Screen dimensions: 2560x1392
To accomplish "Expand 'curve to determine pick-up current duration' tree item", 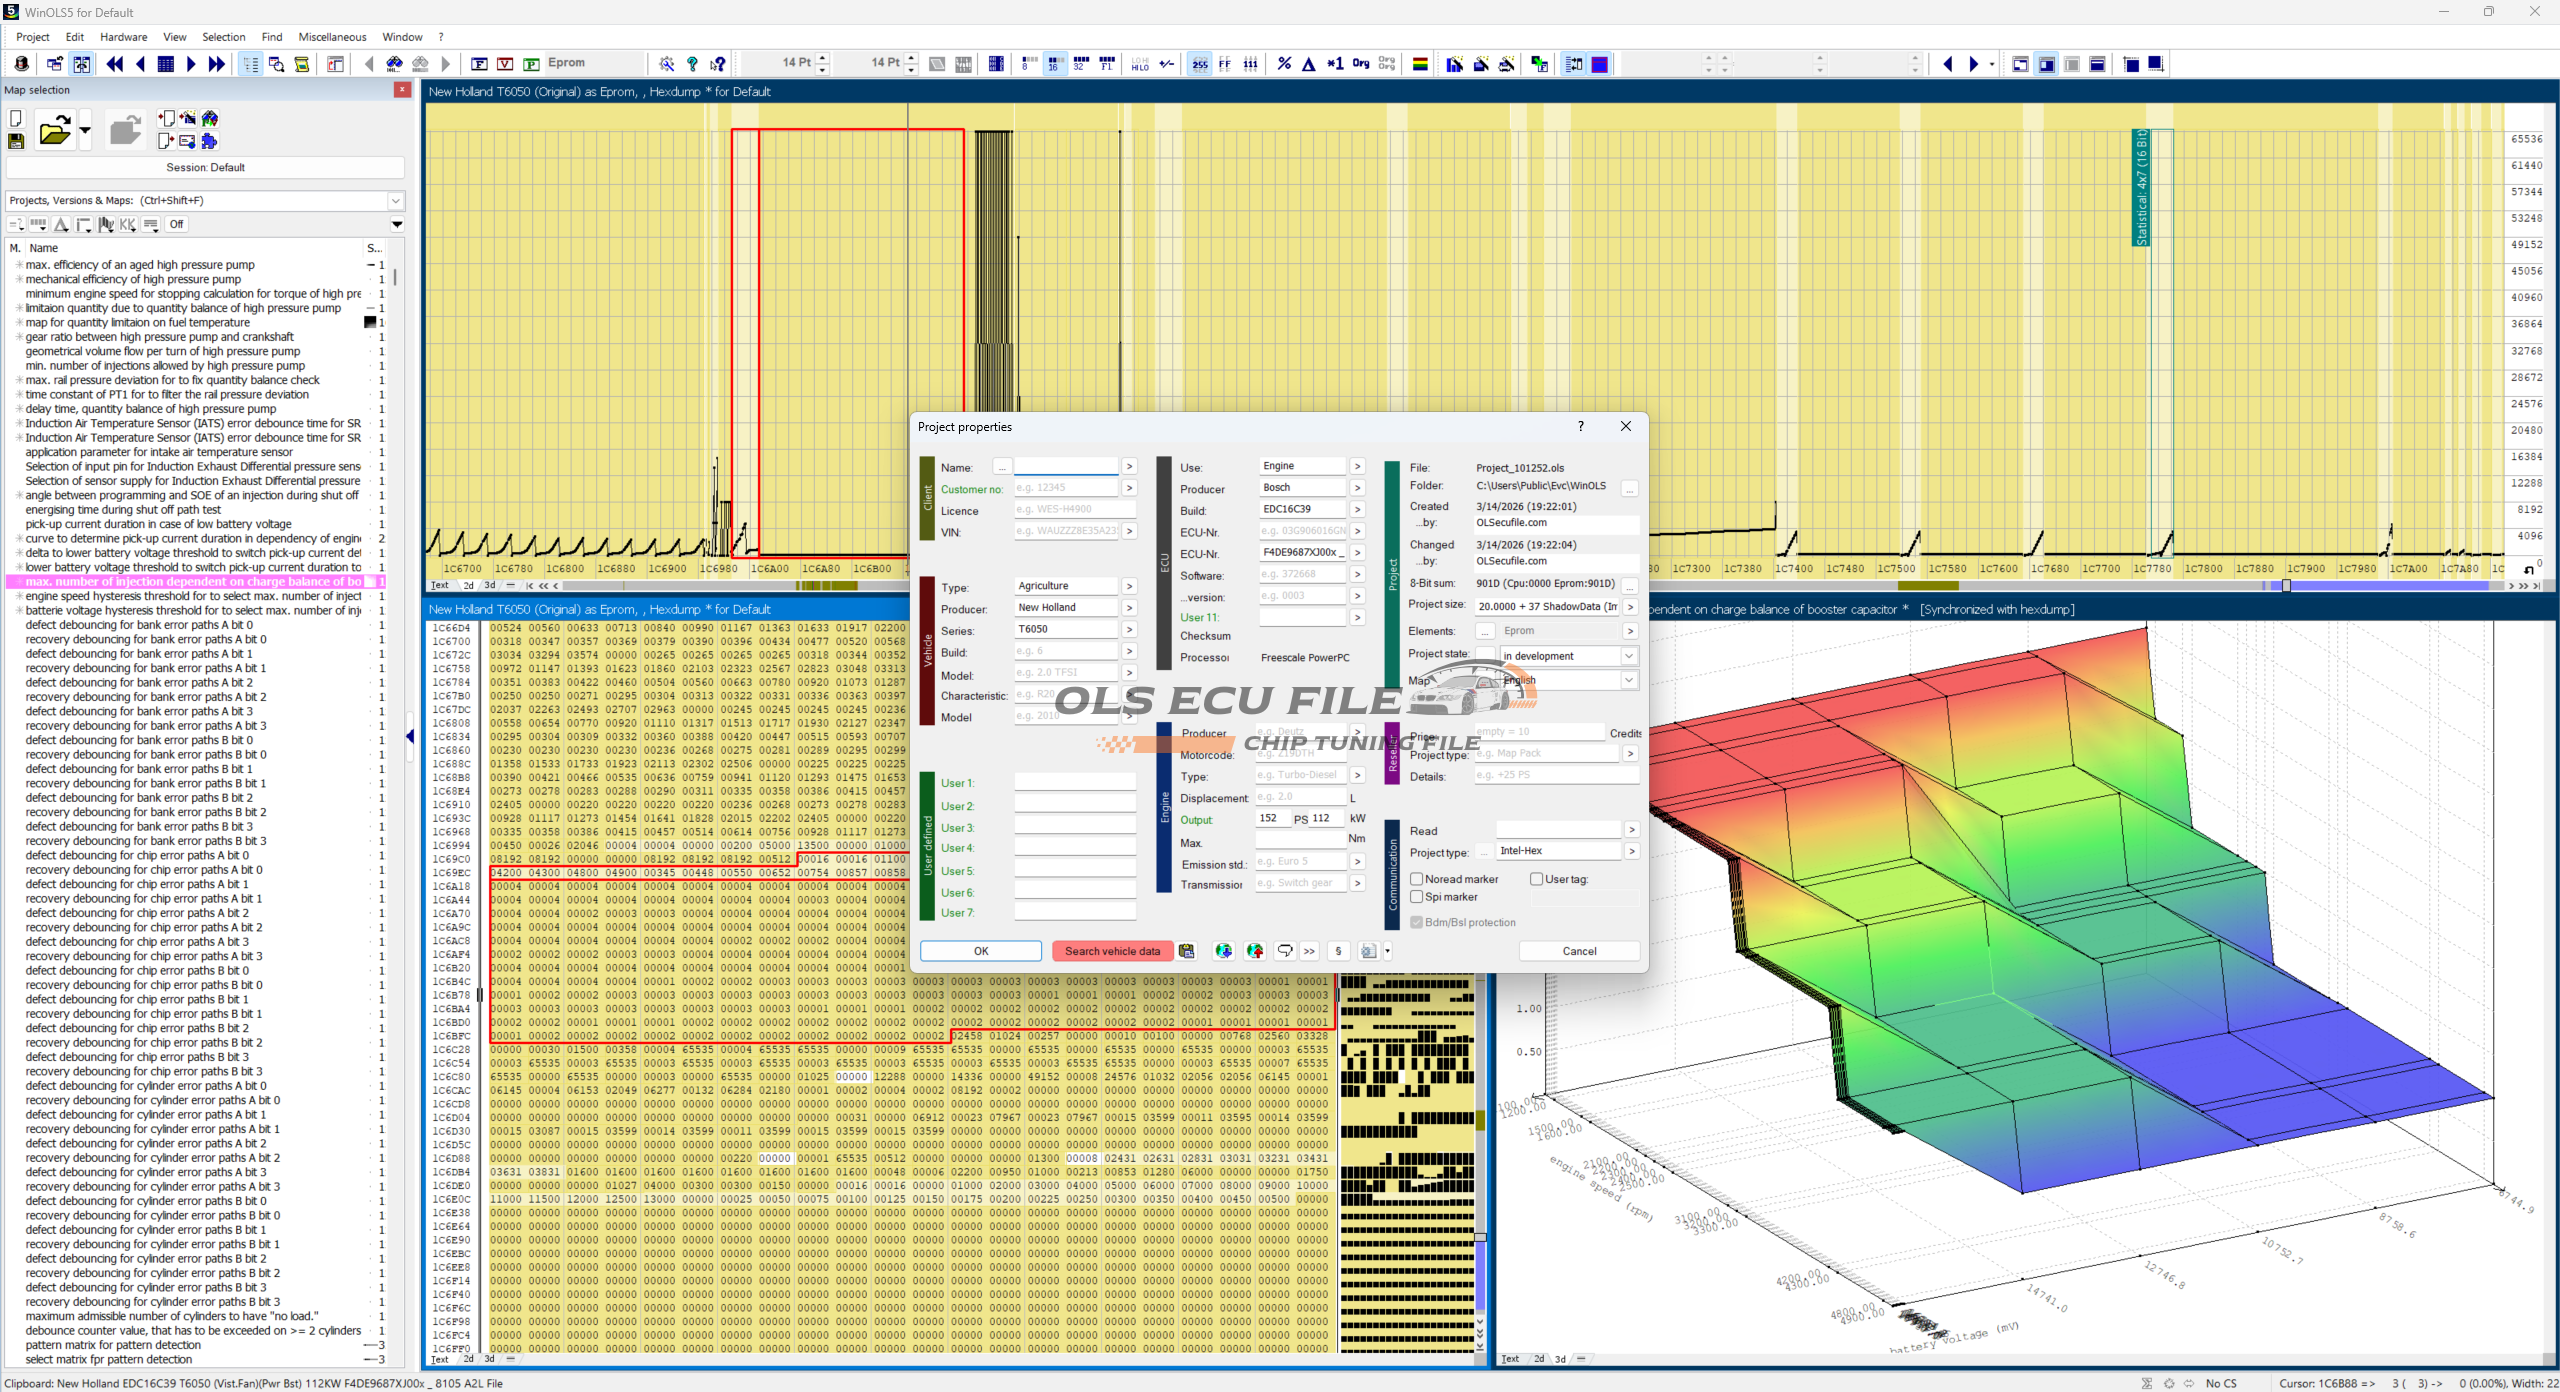I will (x=18, y=539).
